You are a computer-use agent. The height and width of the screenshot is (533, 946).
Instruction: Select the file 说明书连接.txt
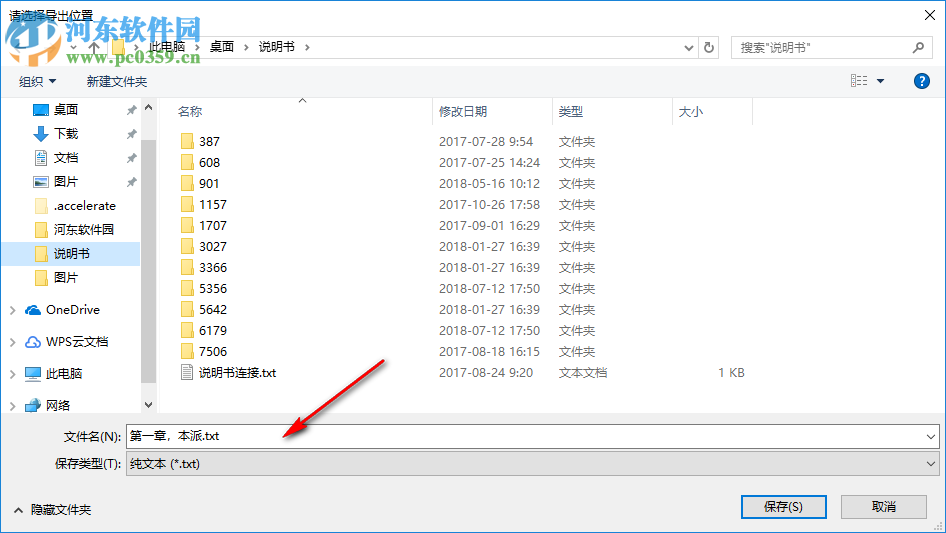point(238,373)
